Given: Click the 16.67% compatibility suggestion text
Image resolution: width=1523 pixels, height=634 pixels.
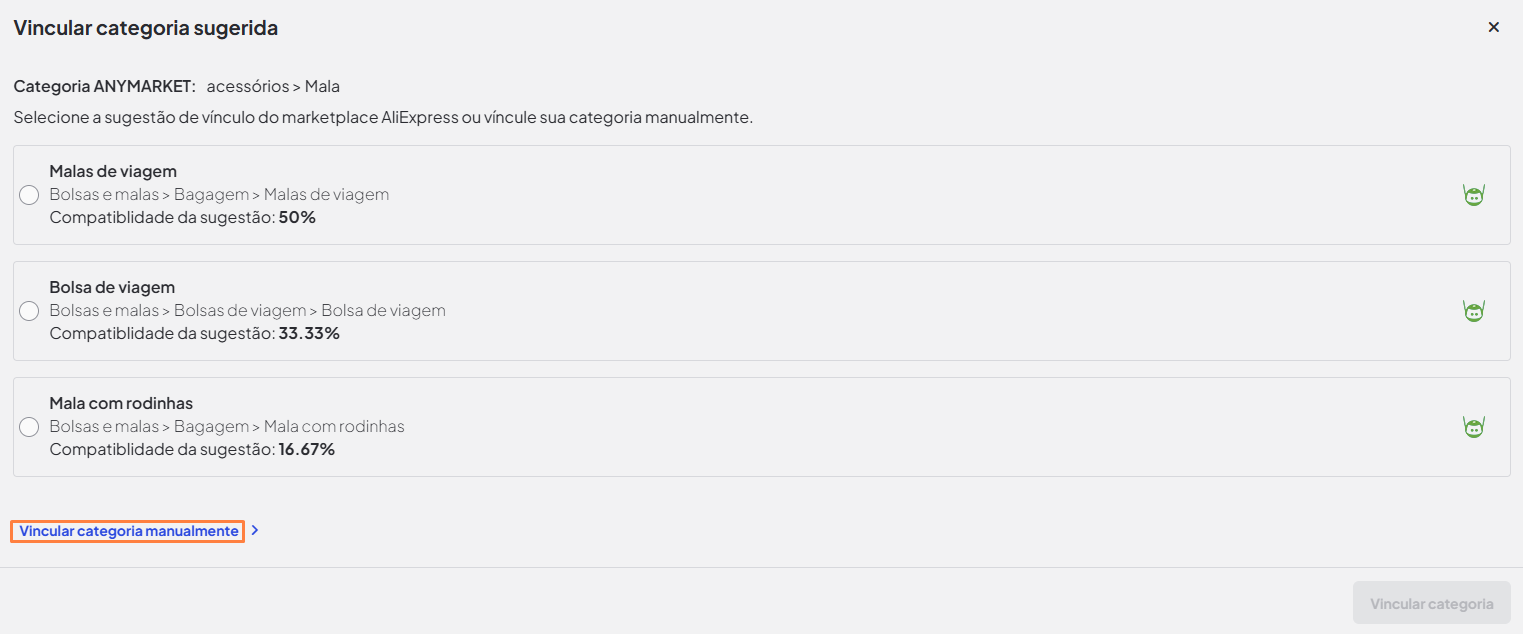Looking at the screenshot, I should click(x=192, y=449).
